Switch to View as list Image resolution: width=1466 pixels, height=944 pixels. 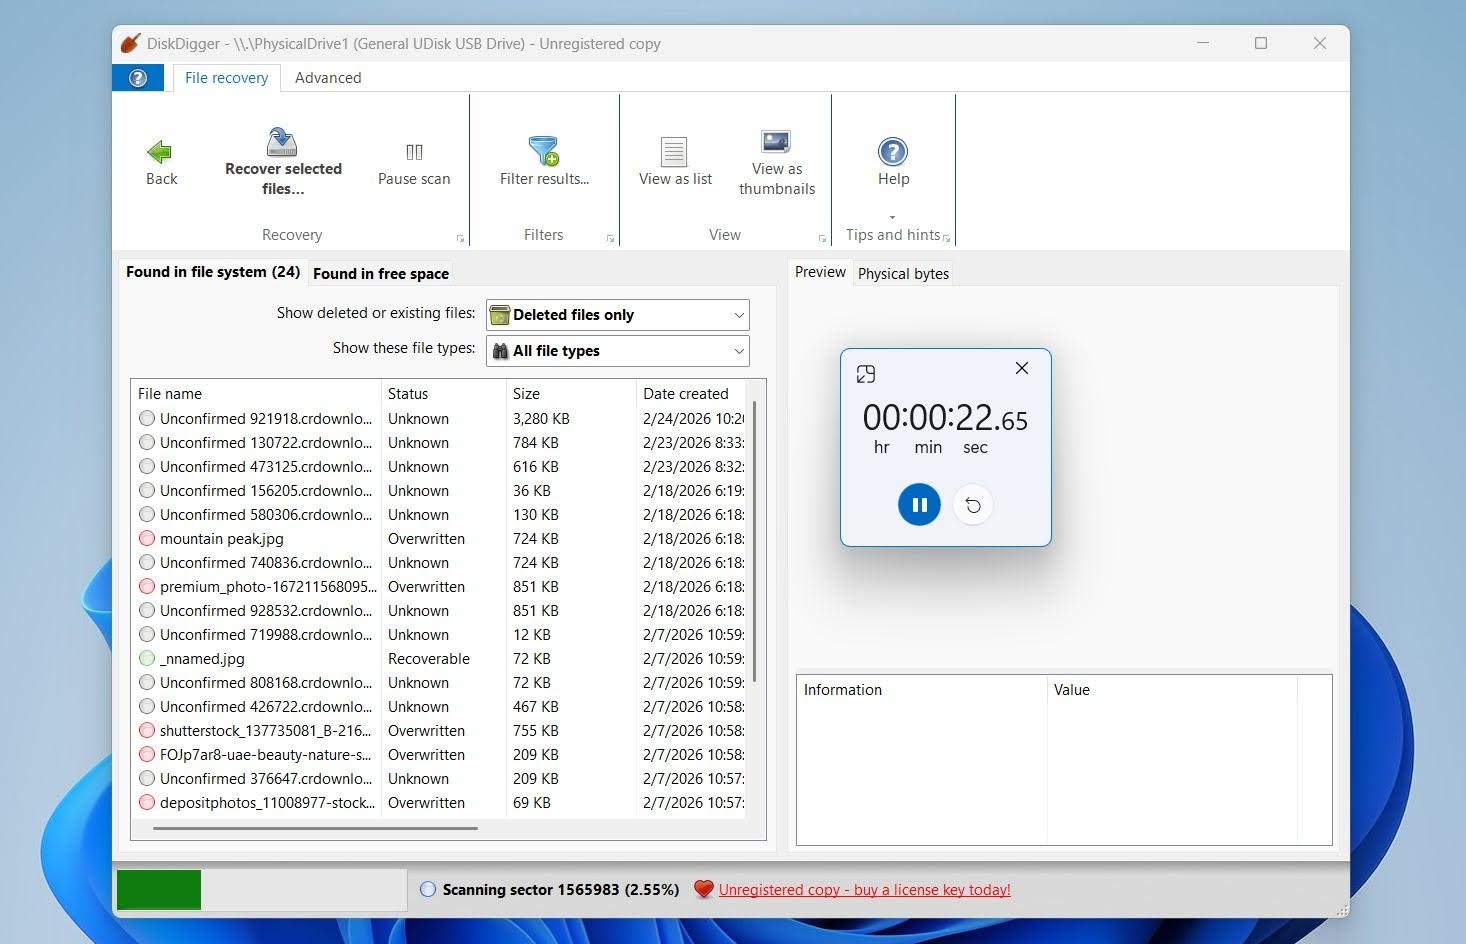675,163
